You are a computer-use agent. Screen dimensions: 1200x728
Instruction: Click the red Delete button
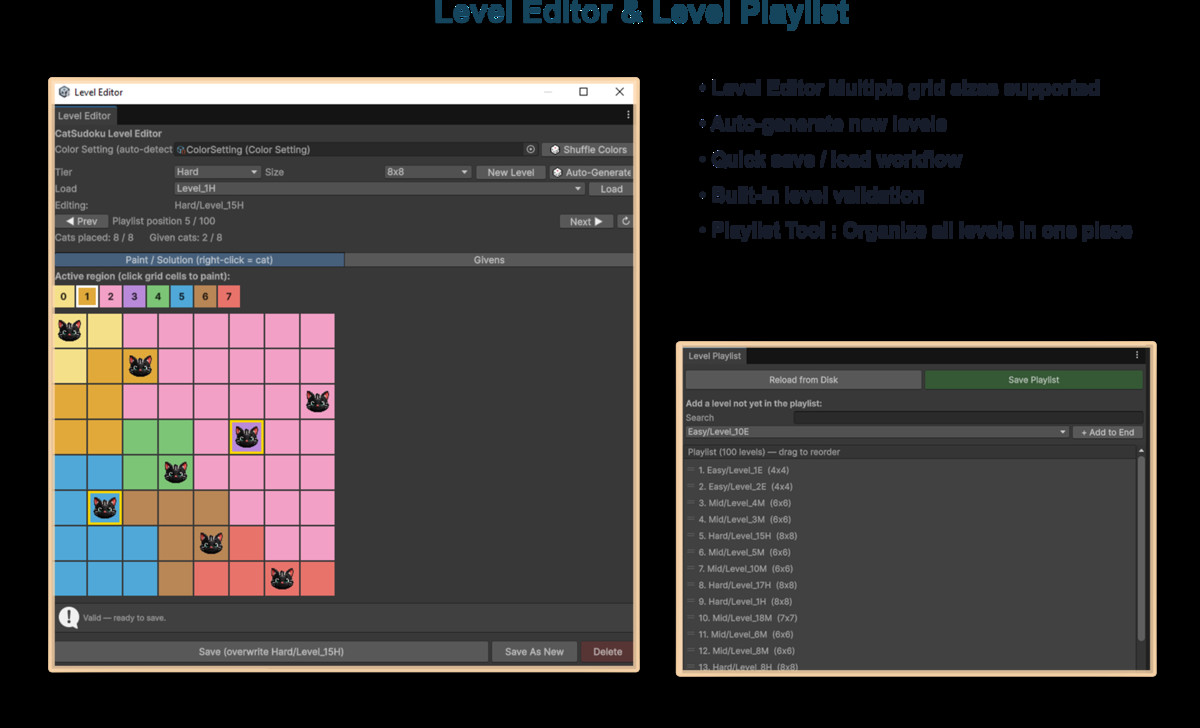tap(607, 652)
